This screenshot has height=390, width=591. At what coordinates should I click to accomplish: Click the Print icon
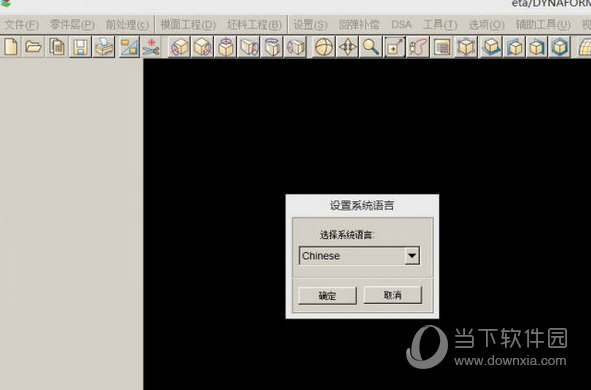[x=103, y=47]
